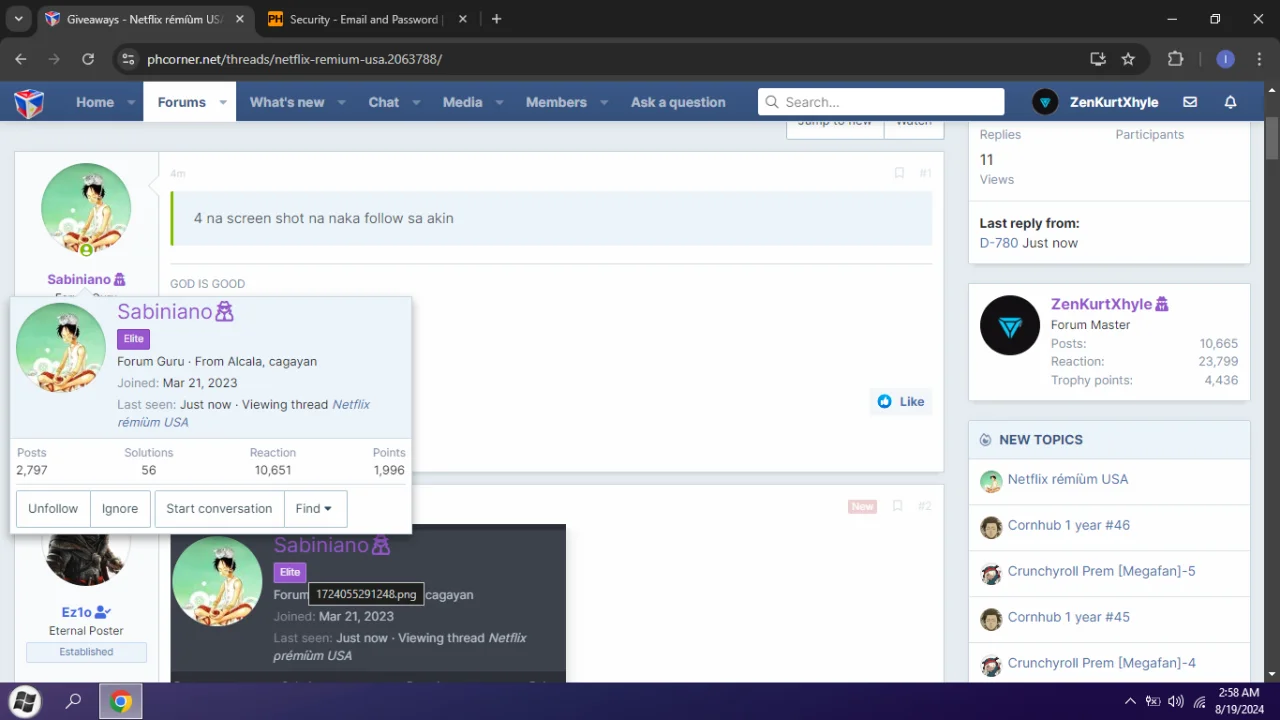Open Ask a question page
The image size is (1280, 720).
pos(678,102)
